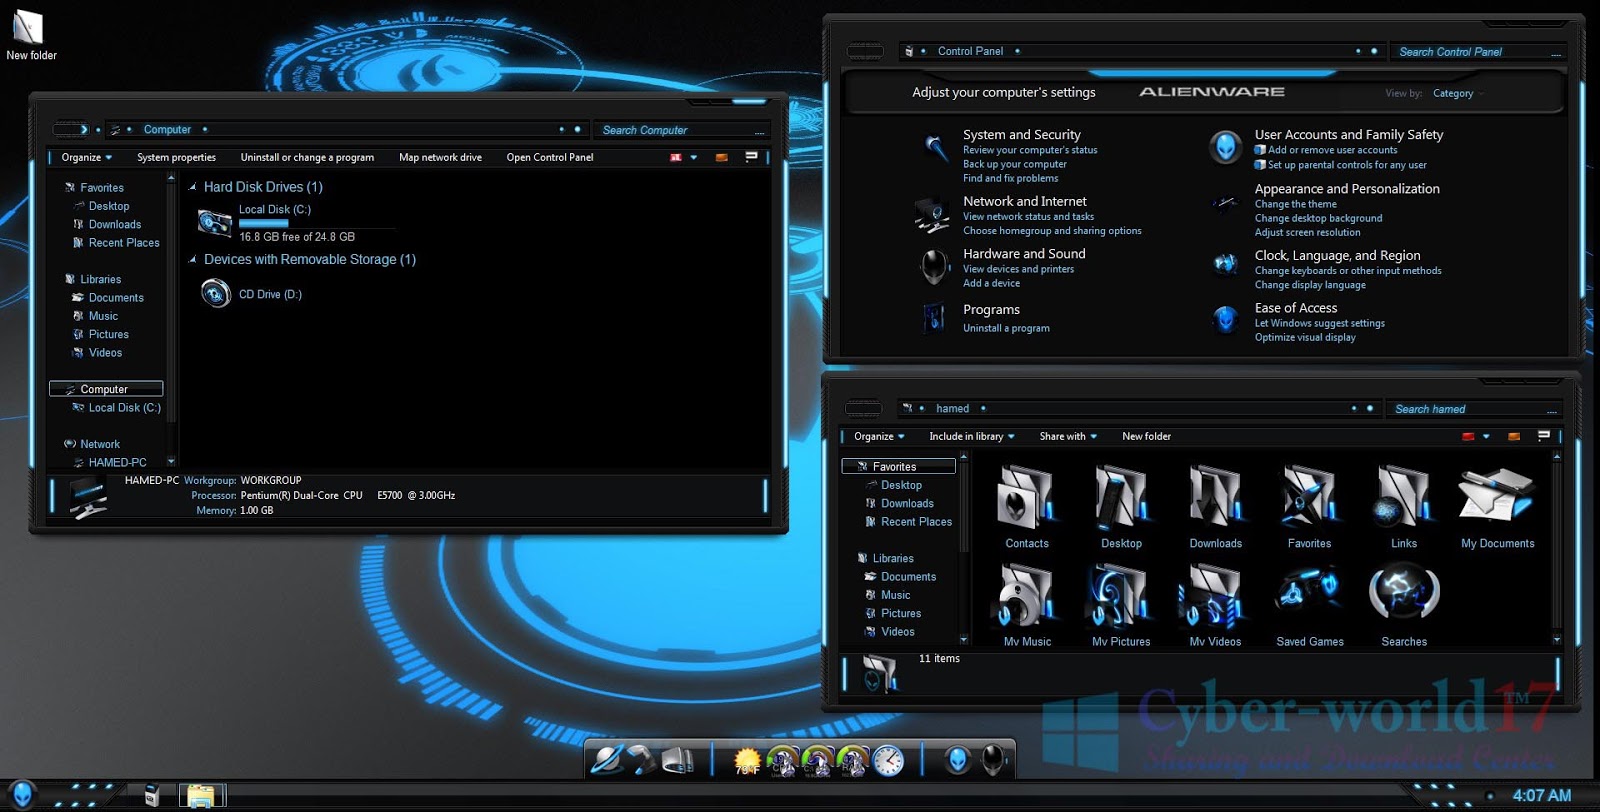
Task: Open Organize dropdown in the Computer window
Action: pyautogui.click(x=86, y=157)
